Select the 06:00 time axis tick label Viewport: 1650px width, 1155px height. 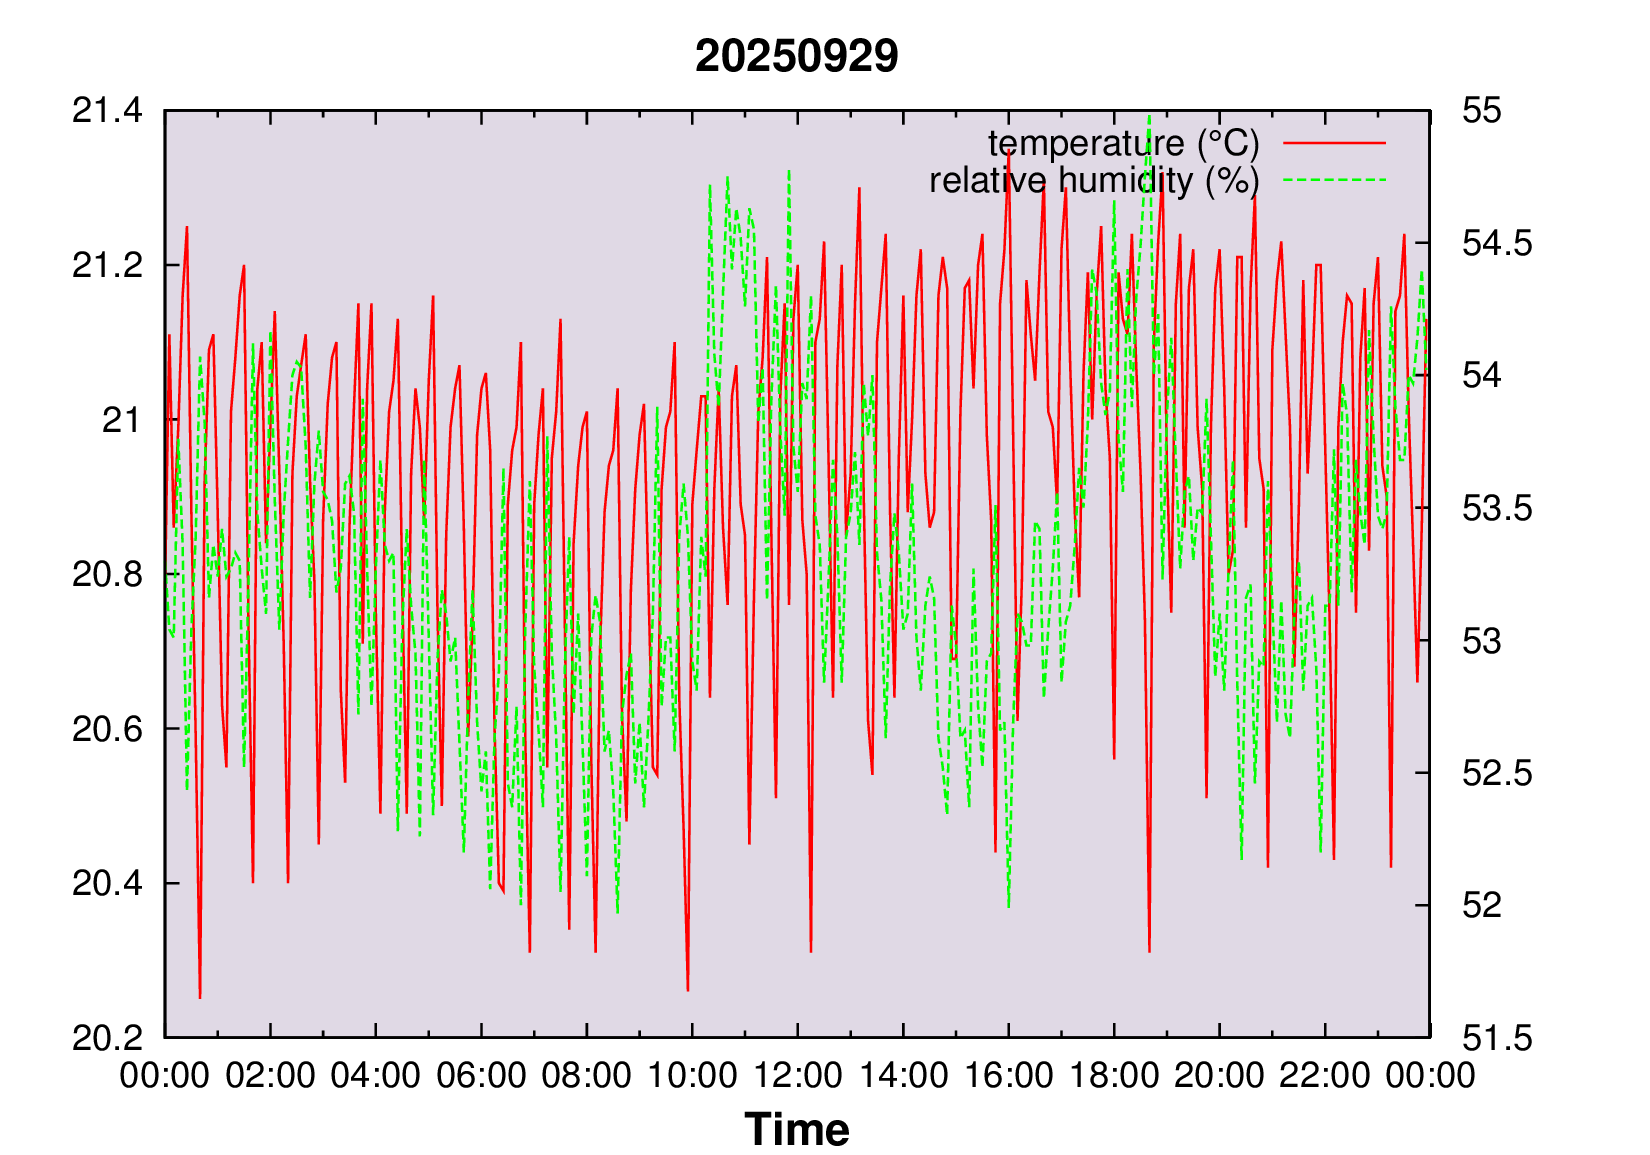[481, 1076]
